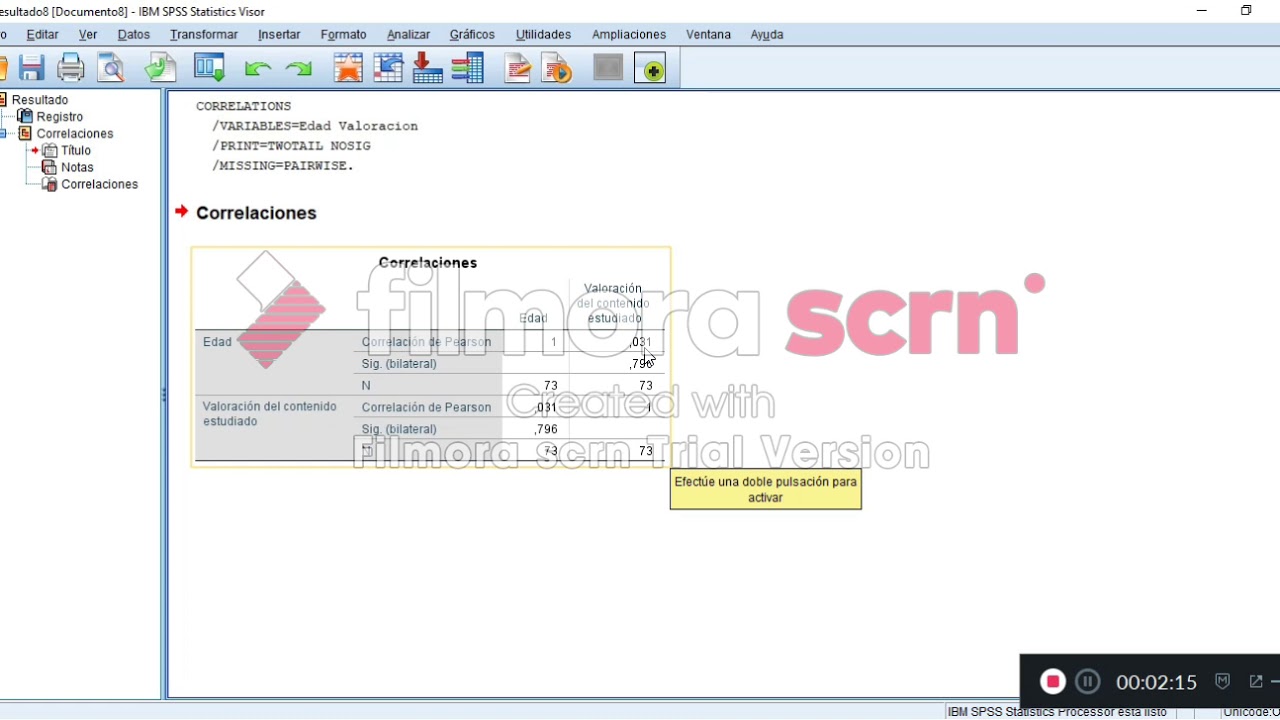The image size is (1280, 720).
Task: Click the Go to Case icon
Action: pos(388,68)
